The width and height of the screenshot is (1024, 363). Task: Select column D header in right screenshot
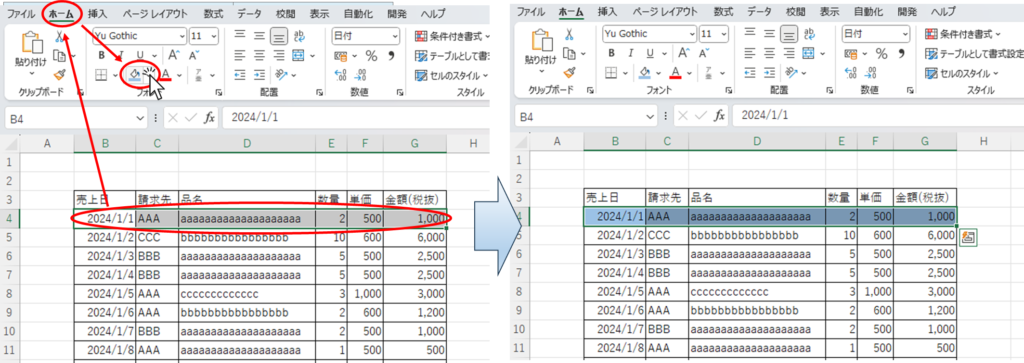click(x=757, y=142)
